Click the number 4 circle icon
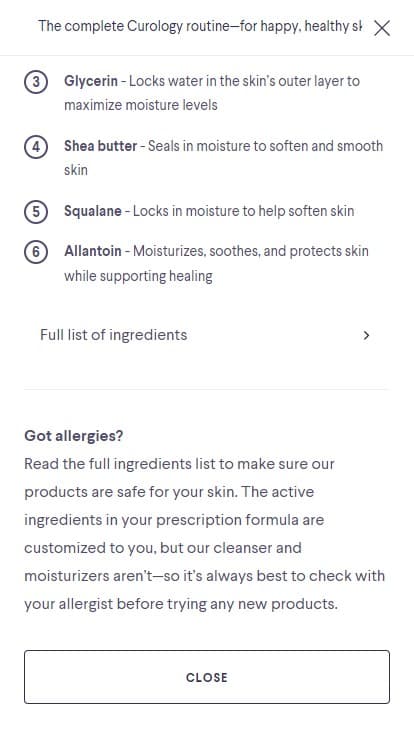This screenshot has width=414, height=736. coord(36,147)
